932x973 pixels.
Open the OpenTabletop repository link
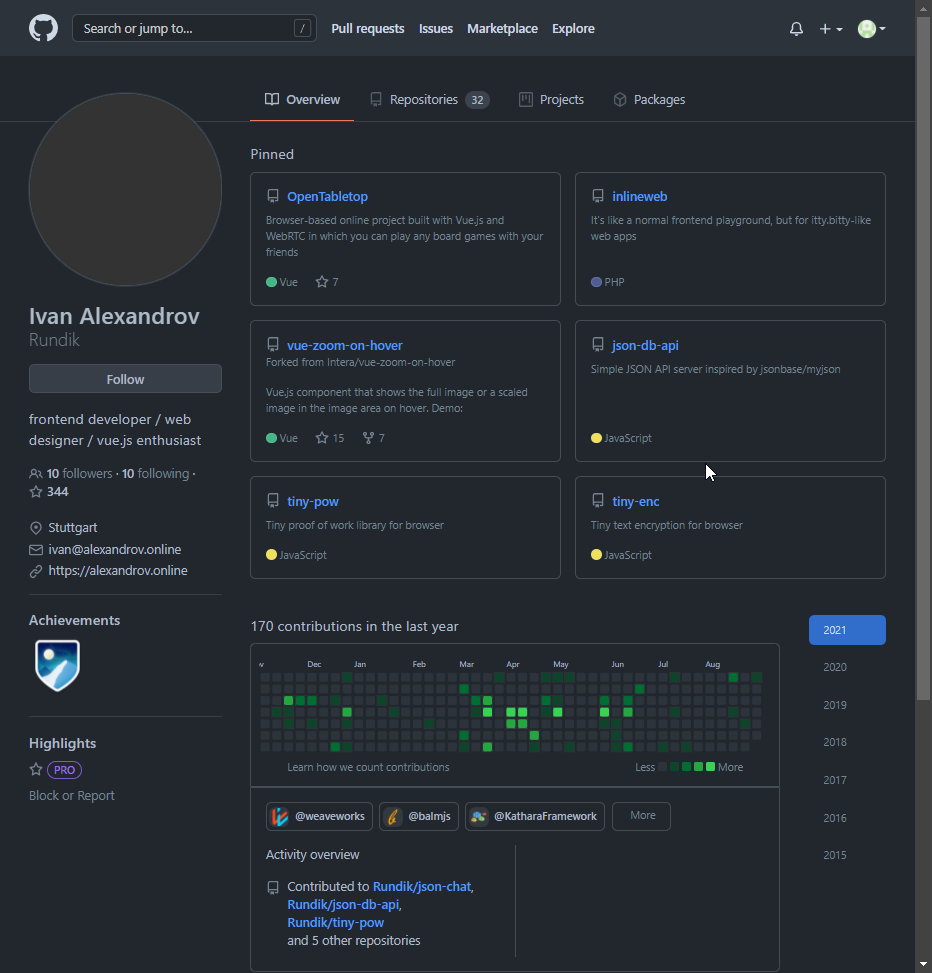pos(328,197)
